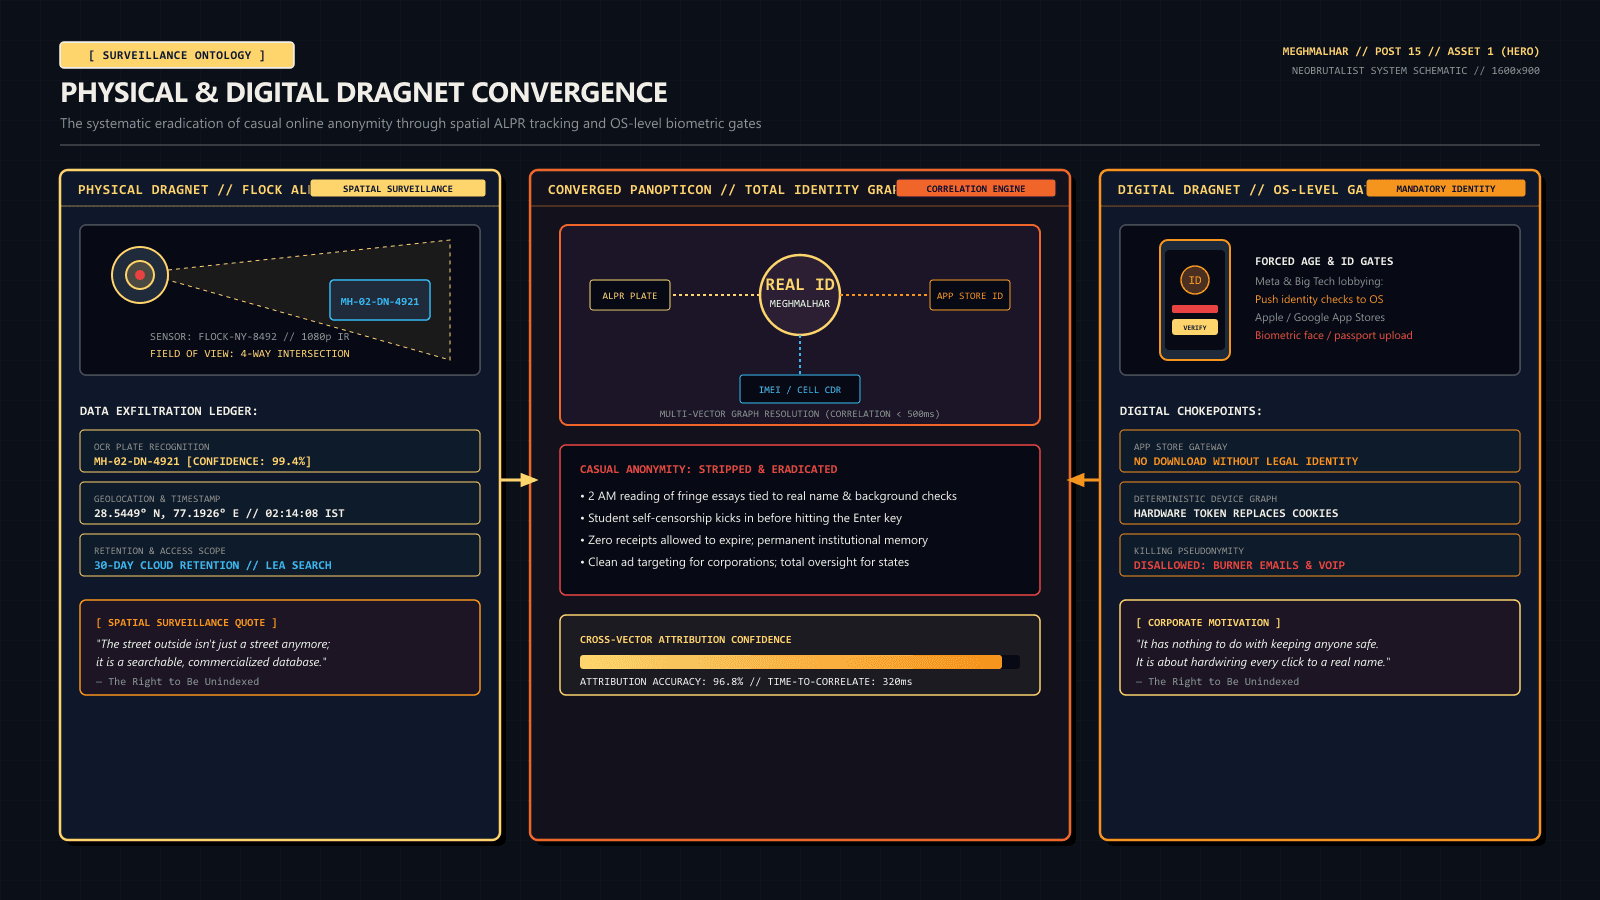Click the APP STORE GATEWAY chokepoint row
Viewport: 1600px width, 900px height.
(1320, 451)
